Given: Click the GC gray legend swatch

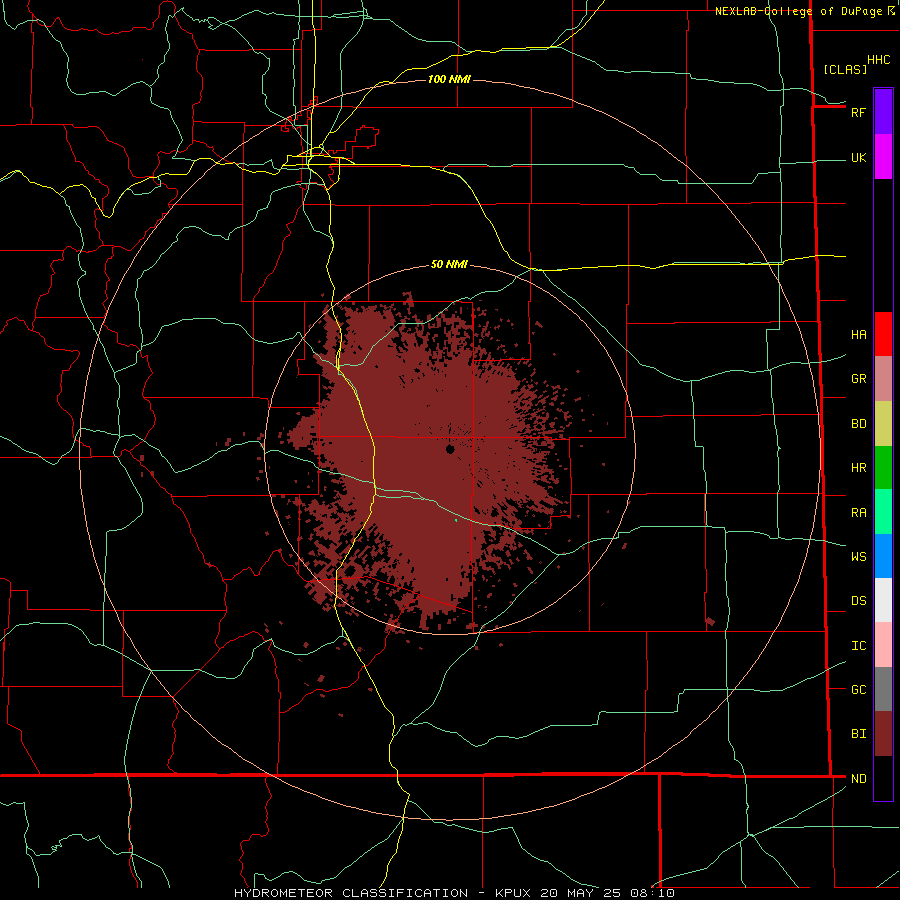Looking at the screenshot, I should [883, 689].
